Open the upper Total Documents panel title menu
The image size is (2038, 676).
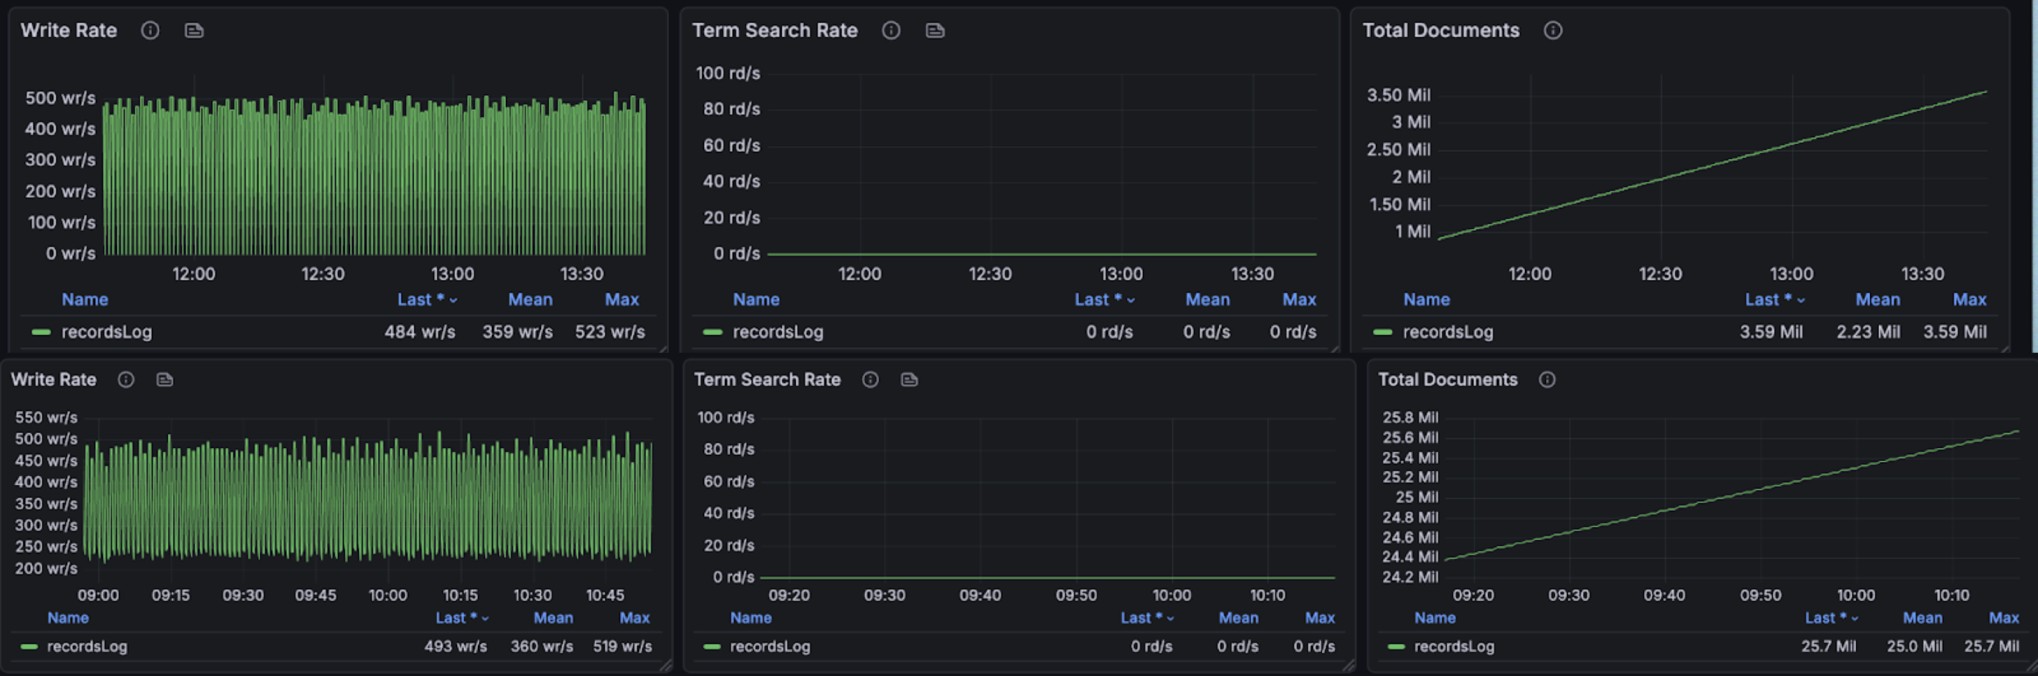pyautogui.click(x=1440, y=31)
